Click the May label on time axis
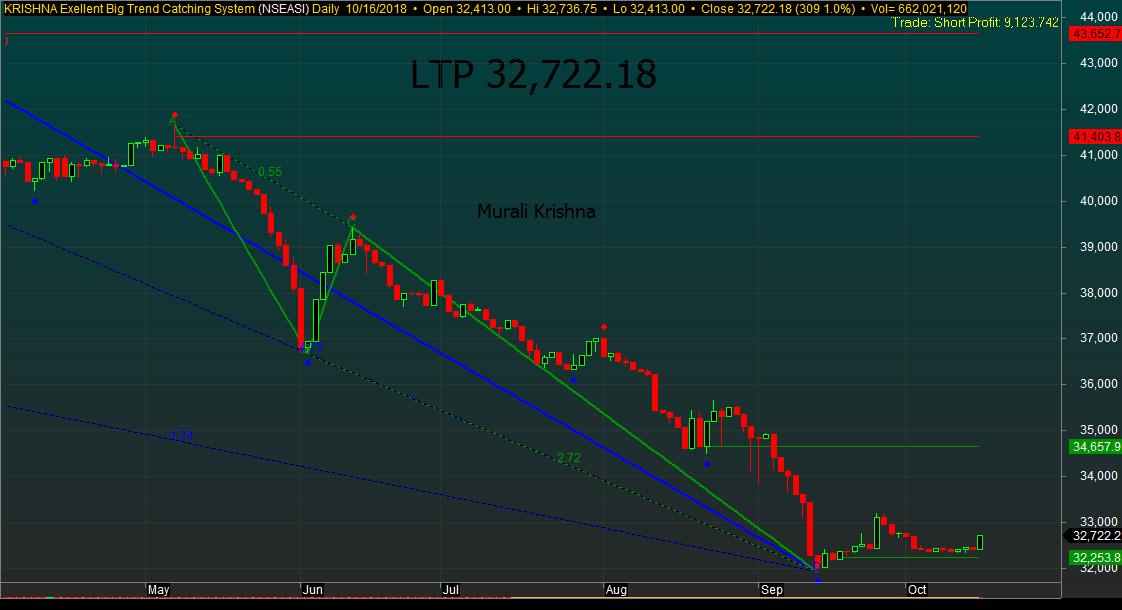Image resolution: width=1122 pixels, height=610 pixels. [x=158, y=590]
